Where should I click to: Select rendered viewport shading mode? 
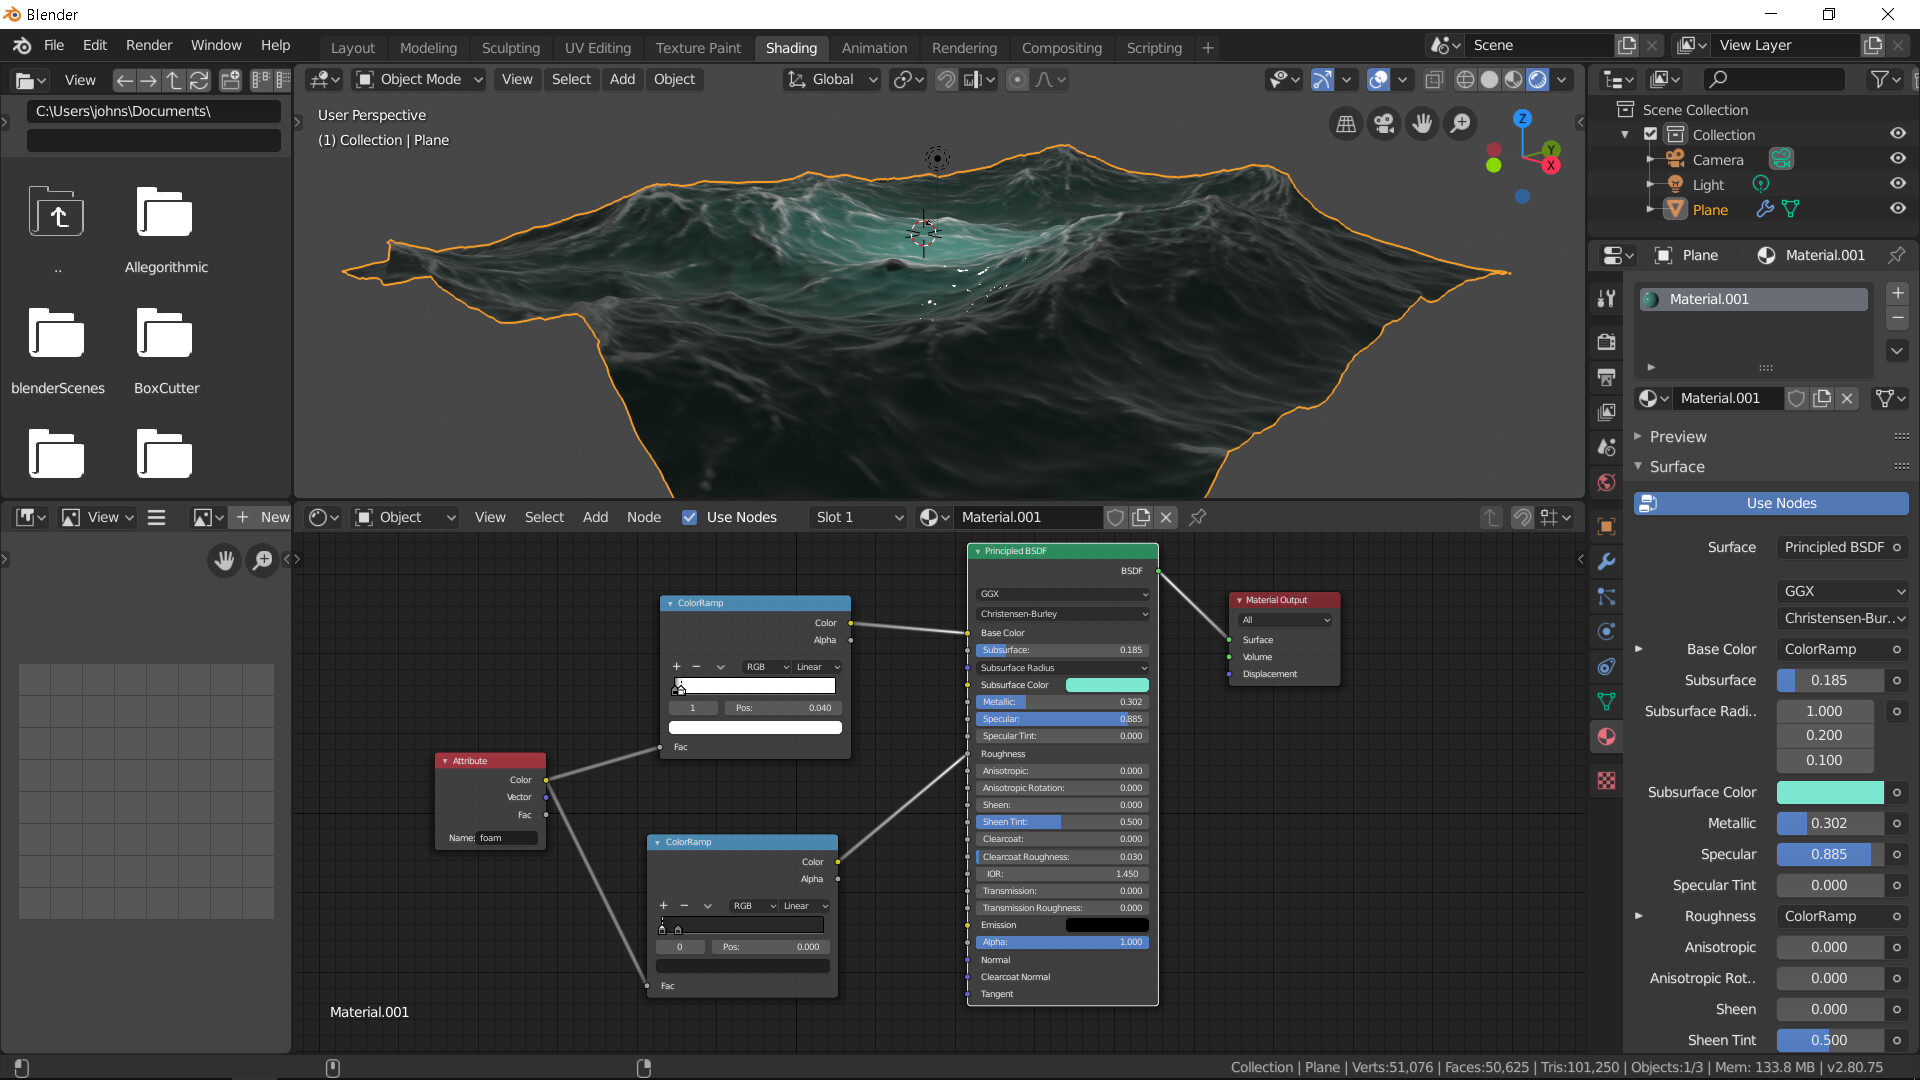point(1538,80)
